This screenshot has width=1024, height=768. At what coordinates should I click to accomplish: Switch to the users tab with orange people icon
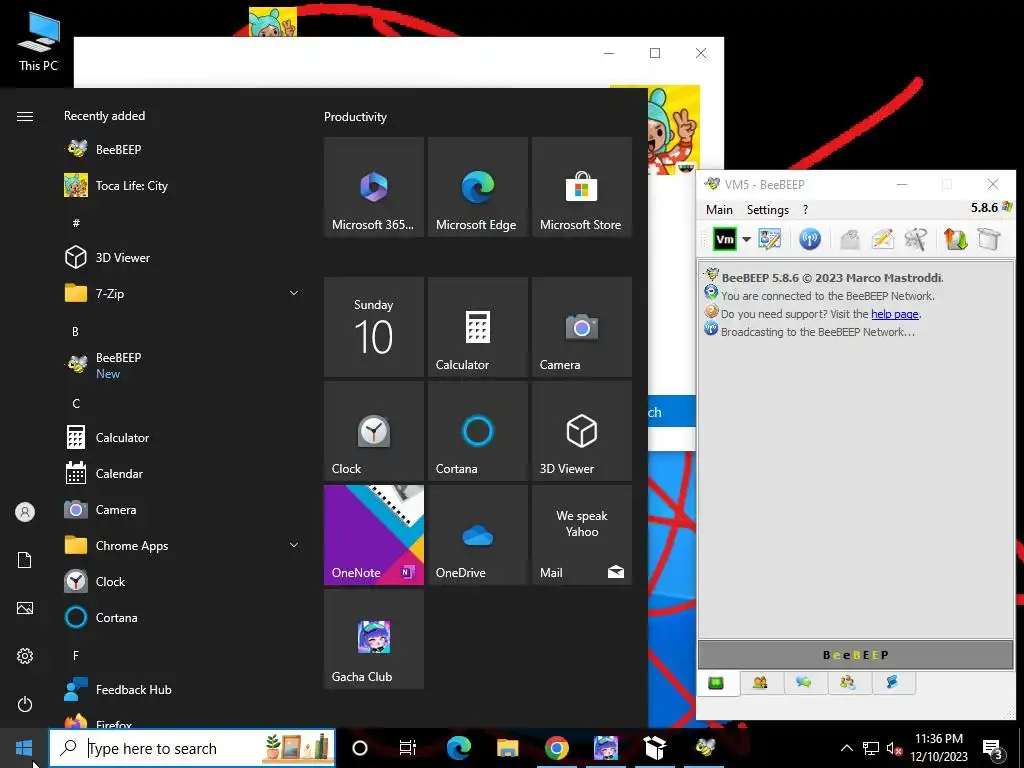760,683
